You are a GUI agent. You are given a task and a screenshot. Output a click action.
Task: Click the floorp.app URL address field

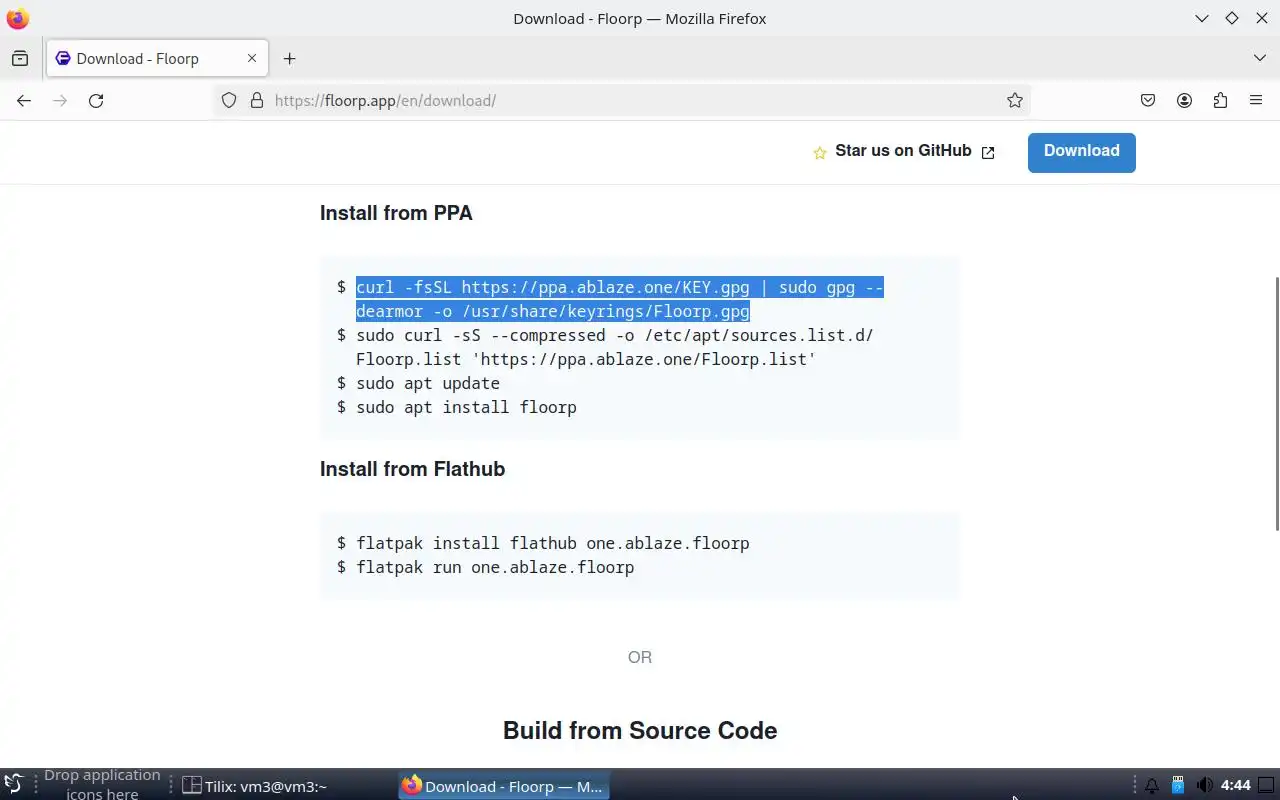[620, 100]
